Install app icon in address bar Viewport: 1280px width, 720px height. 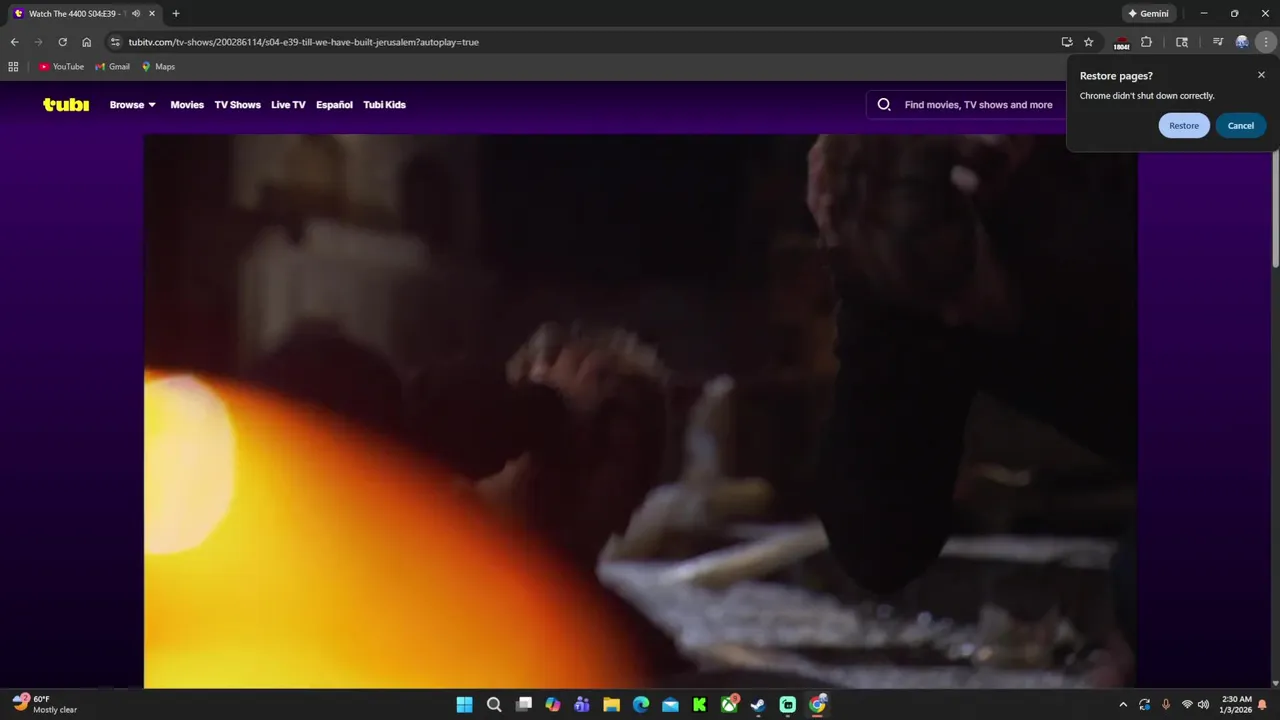[x=1067, y=42]
